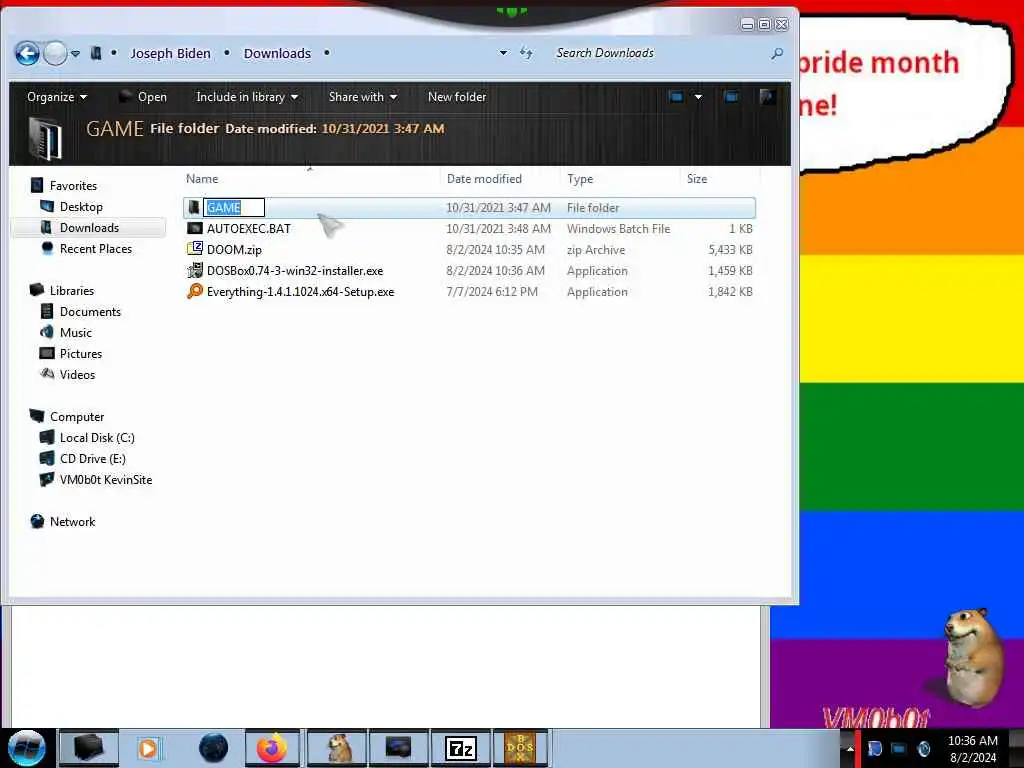This screenshot has height=768, width=1024.
Task: Open the address bar history dropdown
Action: click(504, 53)
